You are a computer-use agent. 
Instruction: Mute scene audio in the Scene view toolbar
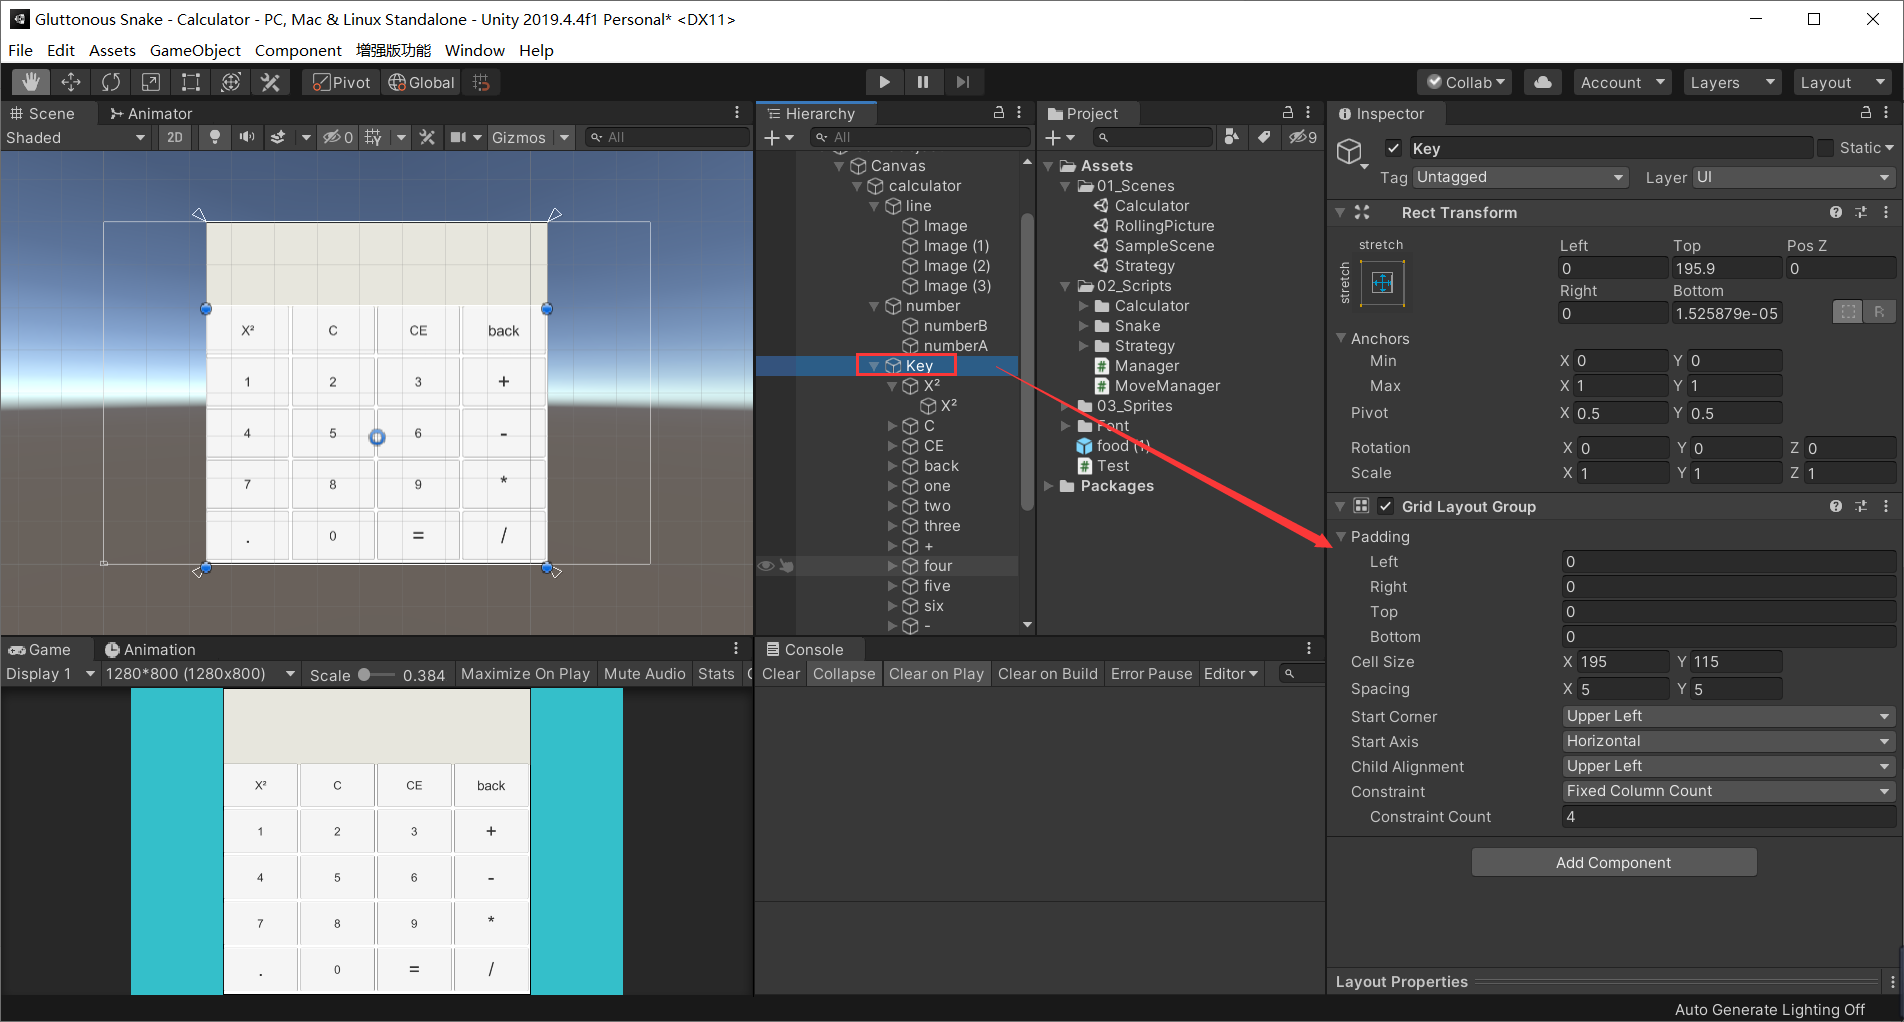(x=246, y=137)
